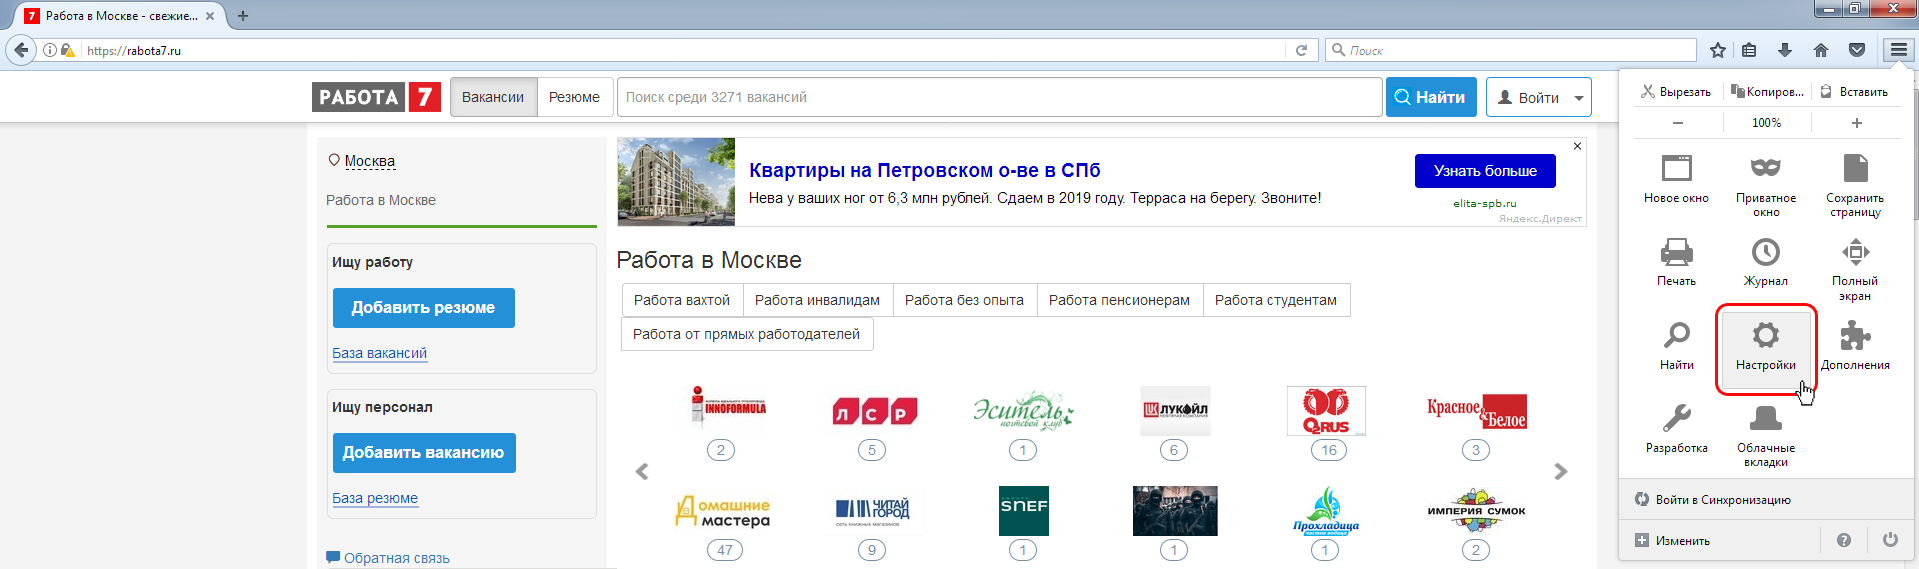Click the Добавить резюме button
1919x569 pixels.
(423, 308)
